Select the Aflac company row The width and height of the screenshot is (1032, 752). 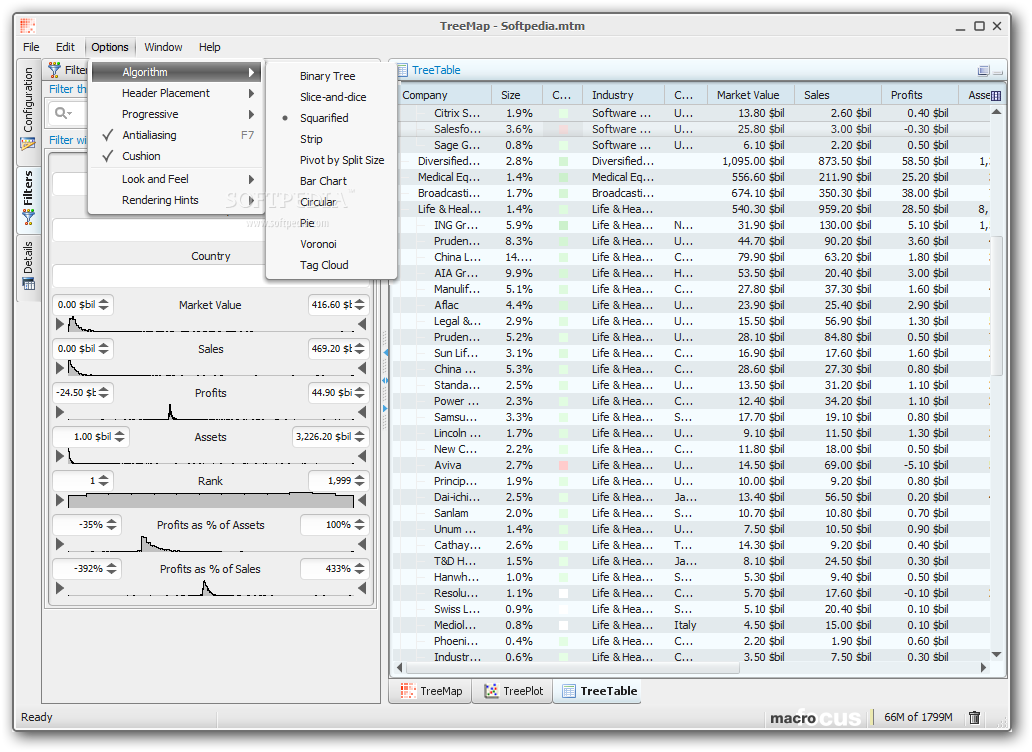[x=691, y=305]
